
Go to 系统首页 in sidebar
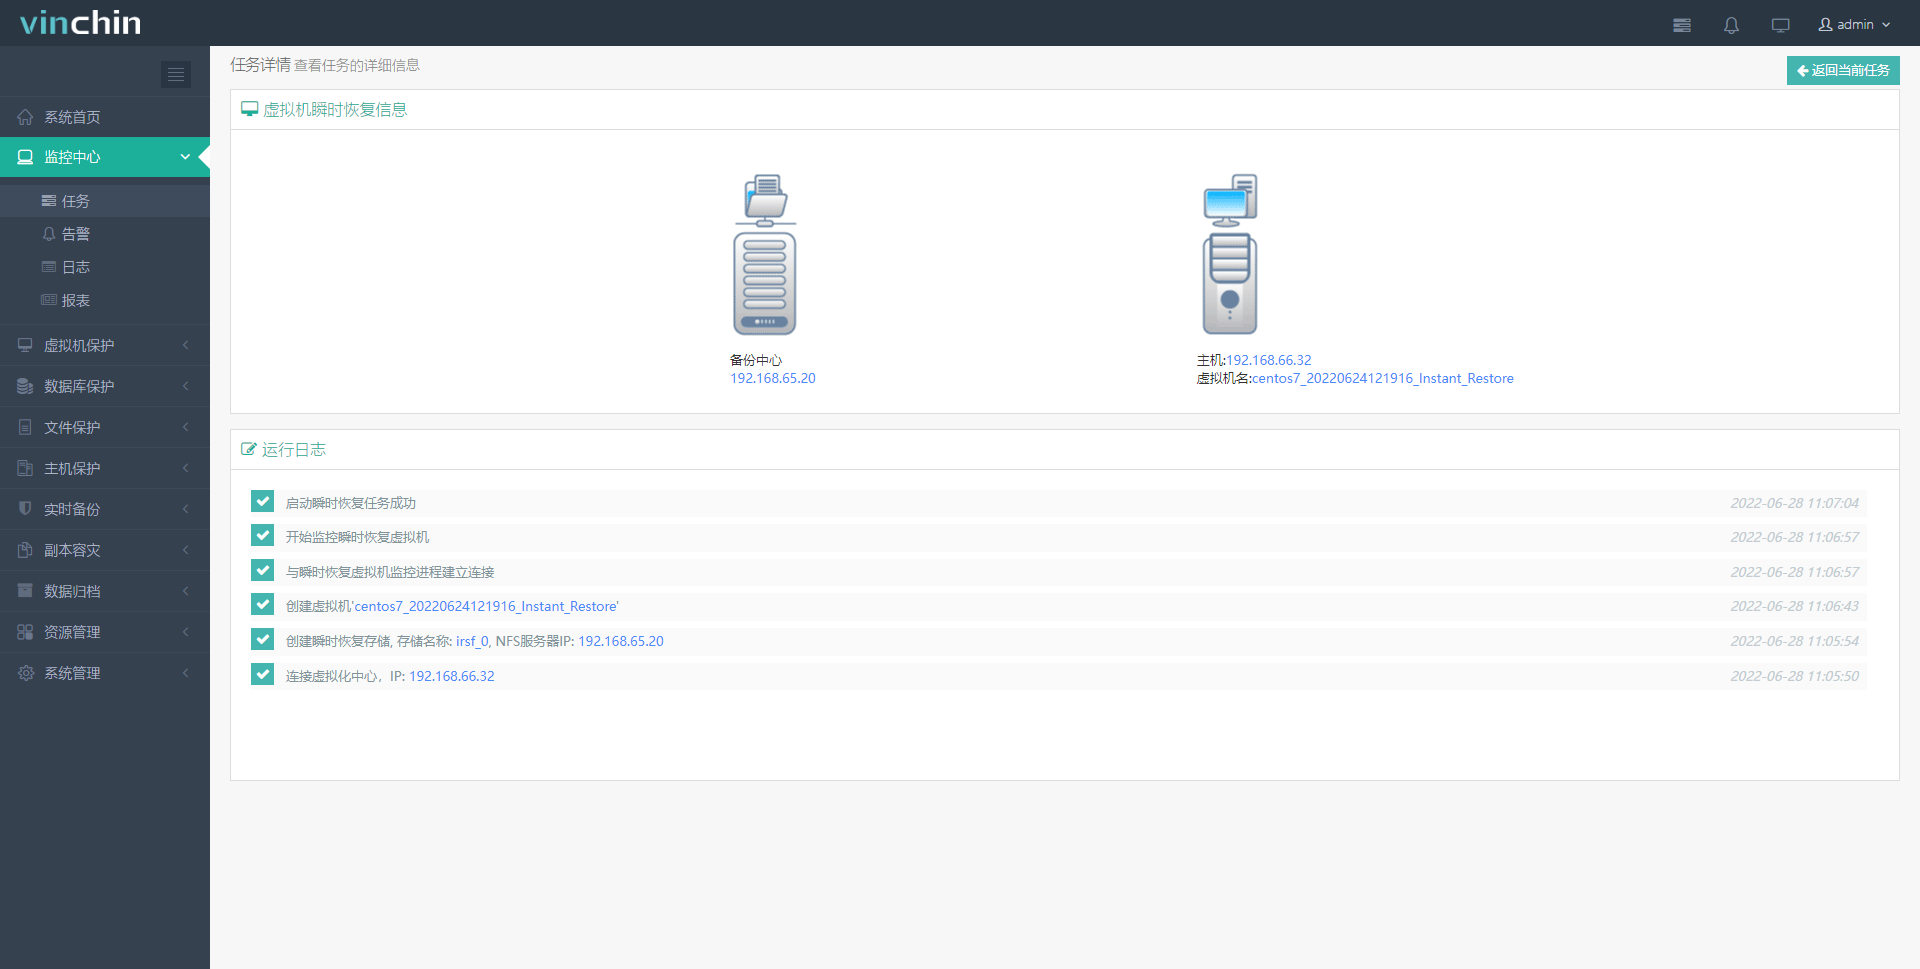(x=105, y=117)
